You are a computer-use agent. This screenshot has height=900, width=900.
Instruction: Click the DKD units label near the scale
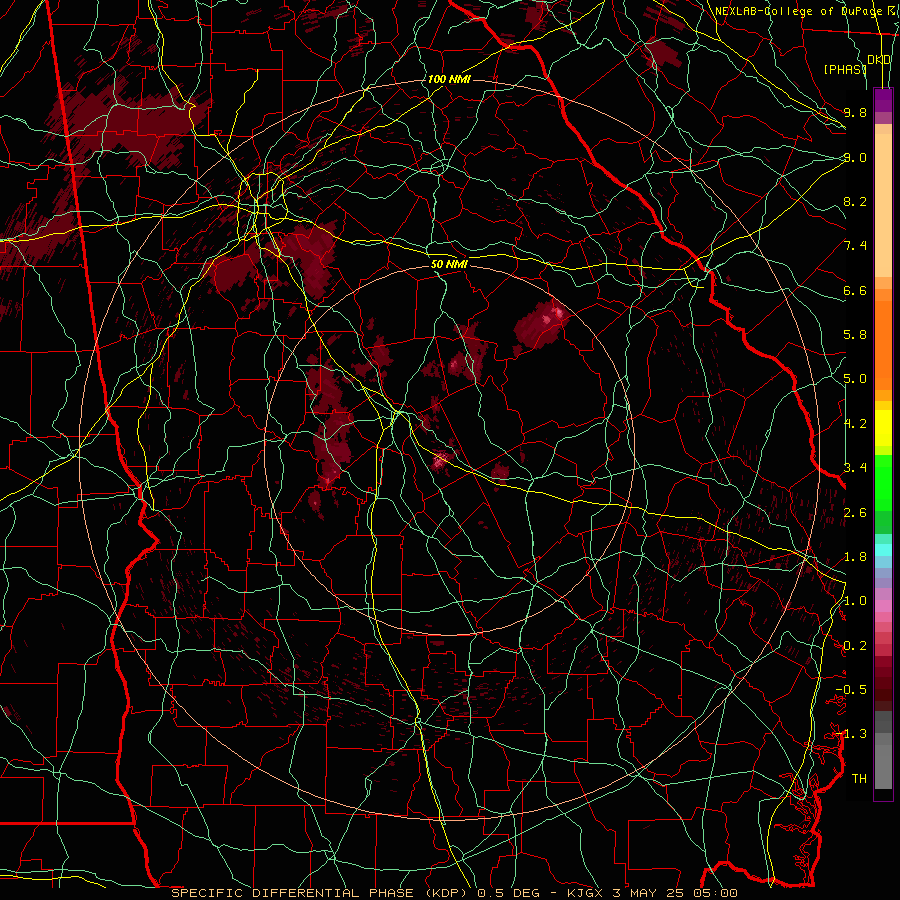coord(879,60)
